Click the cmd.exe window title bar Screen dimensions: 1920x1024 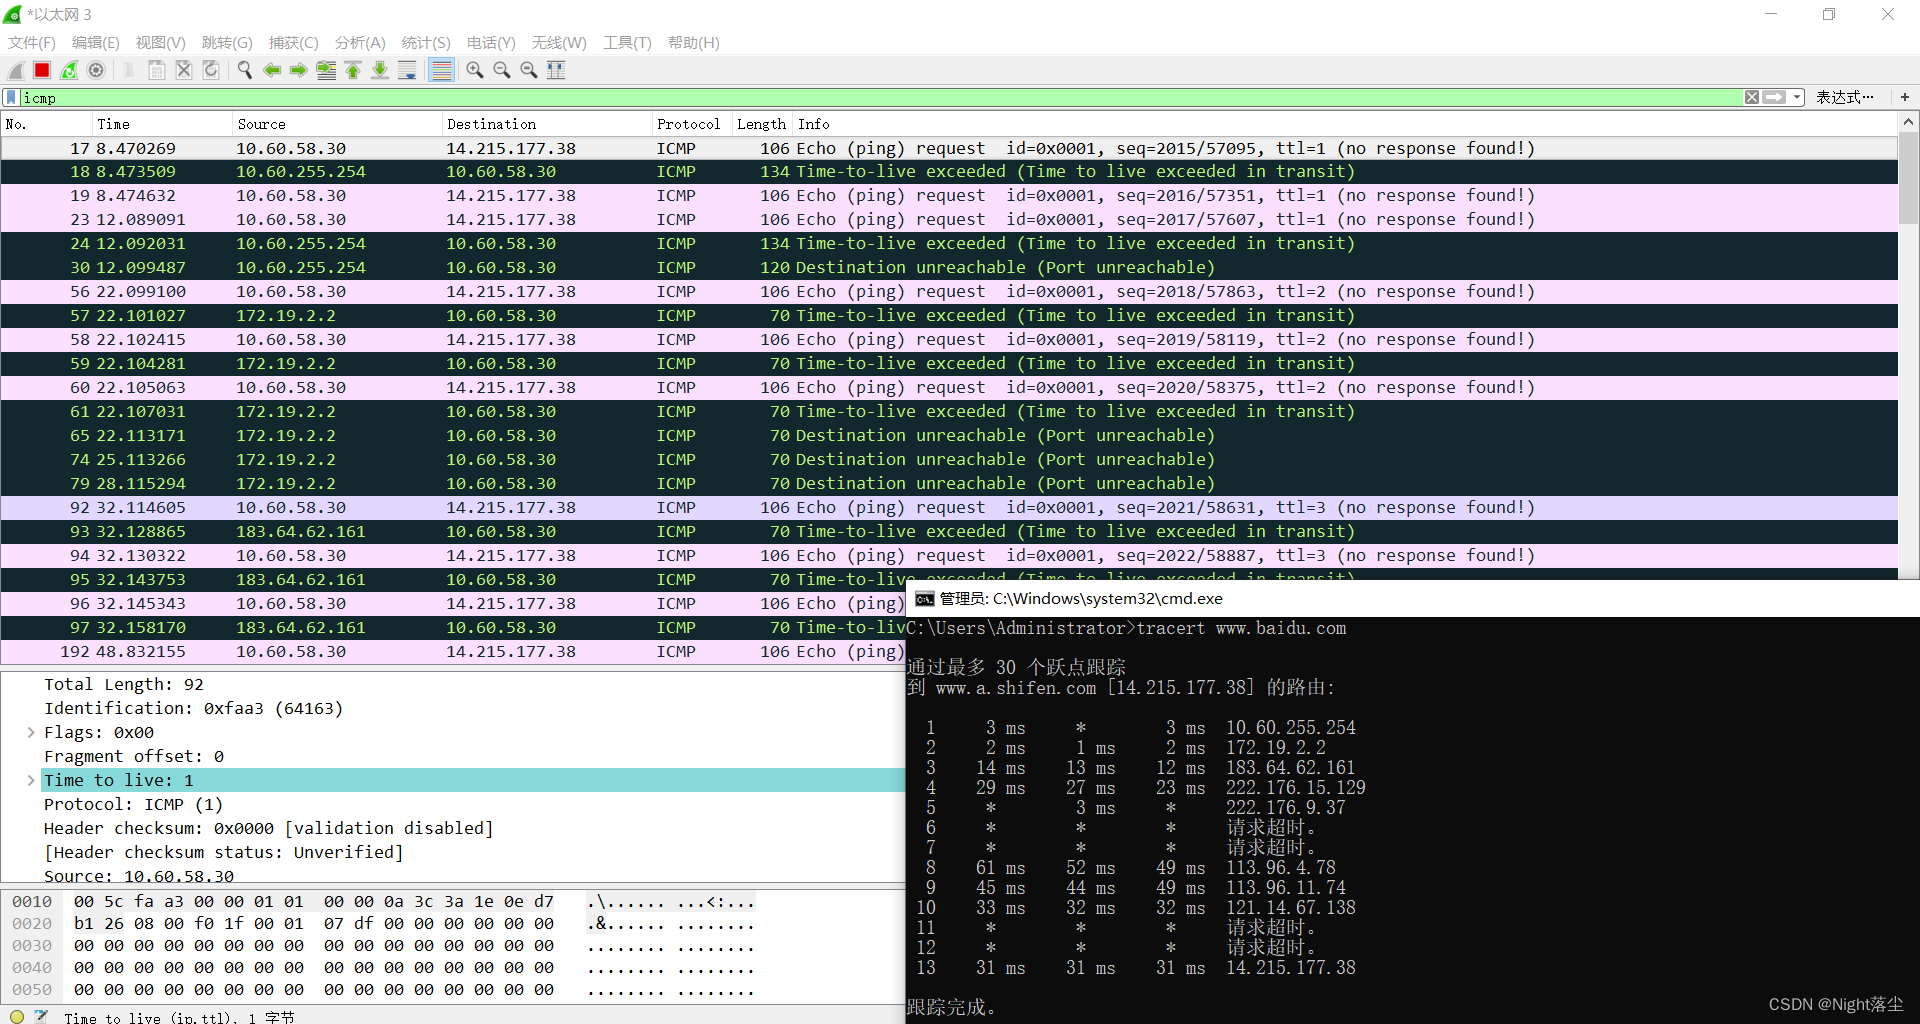pos(1412,599)
